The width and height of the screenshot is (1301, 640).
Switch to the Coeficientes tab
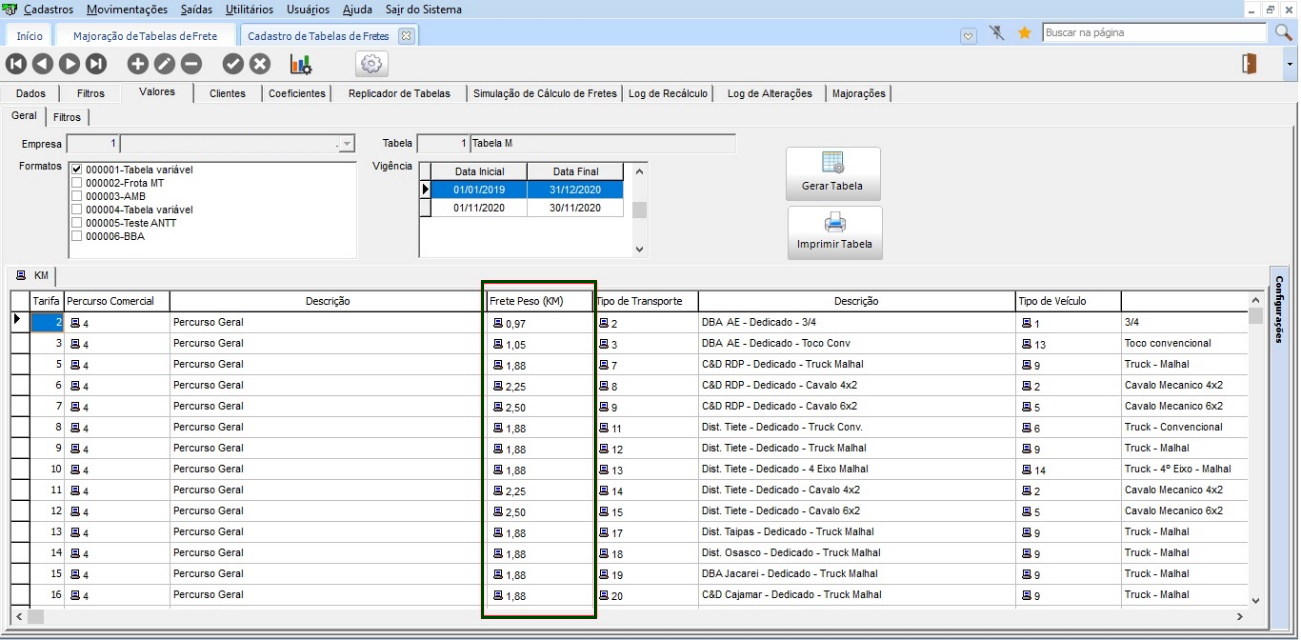297,93
